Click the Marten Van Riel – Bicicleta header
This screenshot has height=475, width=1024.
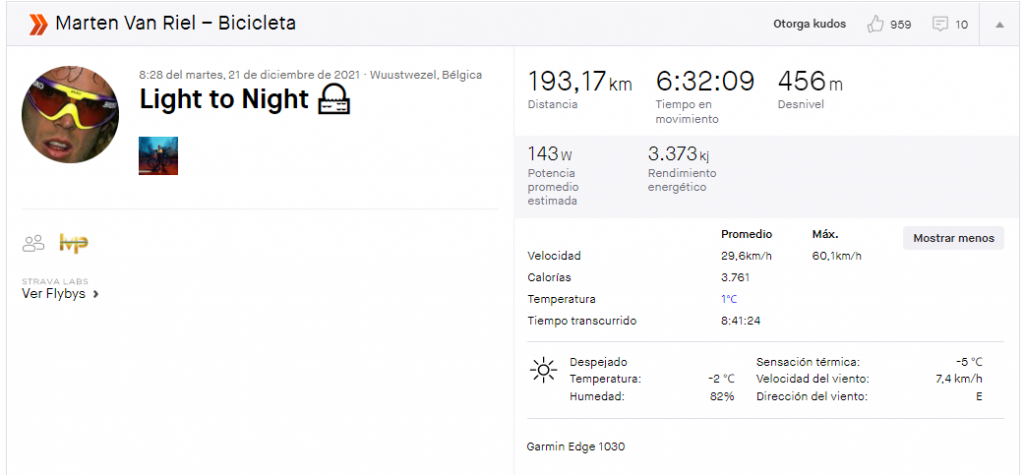click(176, 24)
